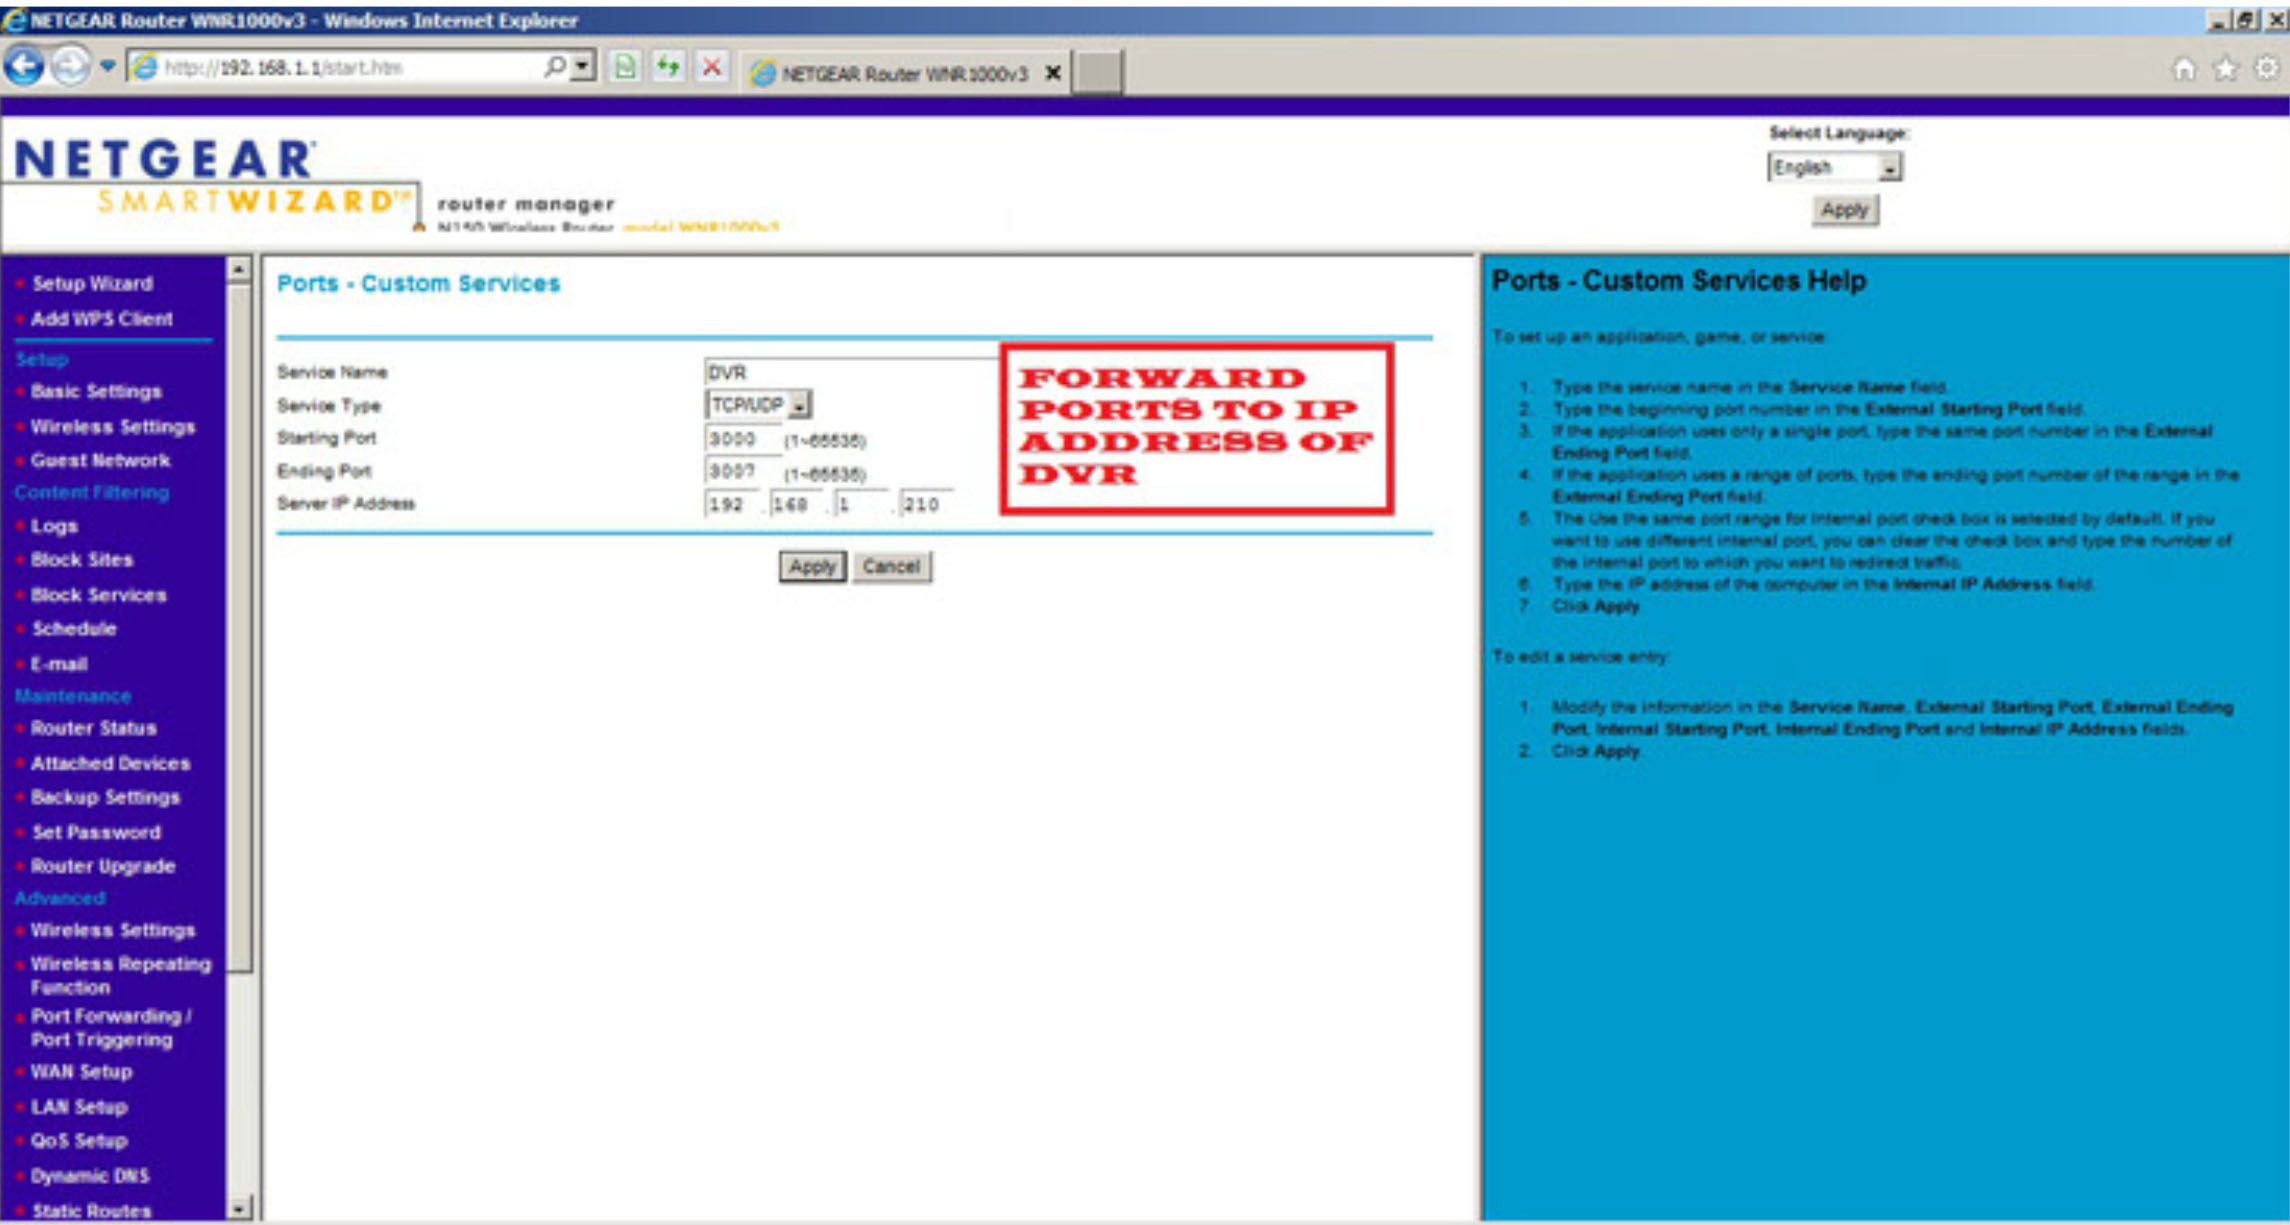Click Apply to save the custom service
Image resolution: width=2290 pixels, height=1225 pixels.
tap(812, 567)
